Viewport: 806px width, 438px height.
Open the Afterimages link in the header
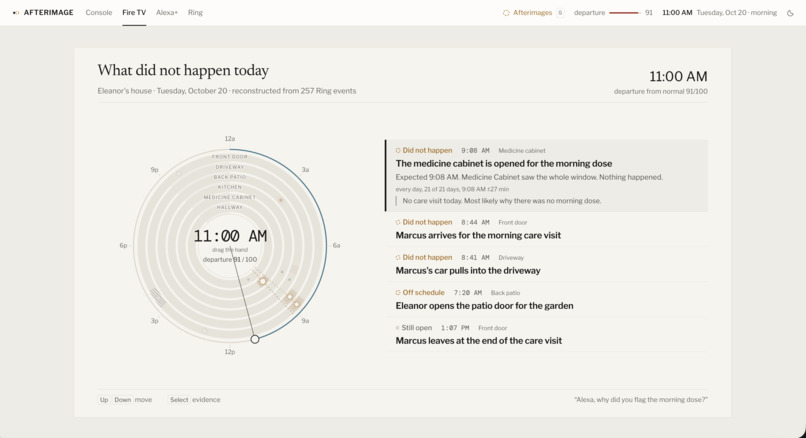click(x=532, y=13)
